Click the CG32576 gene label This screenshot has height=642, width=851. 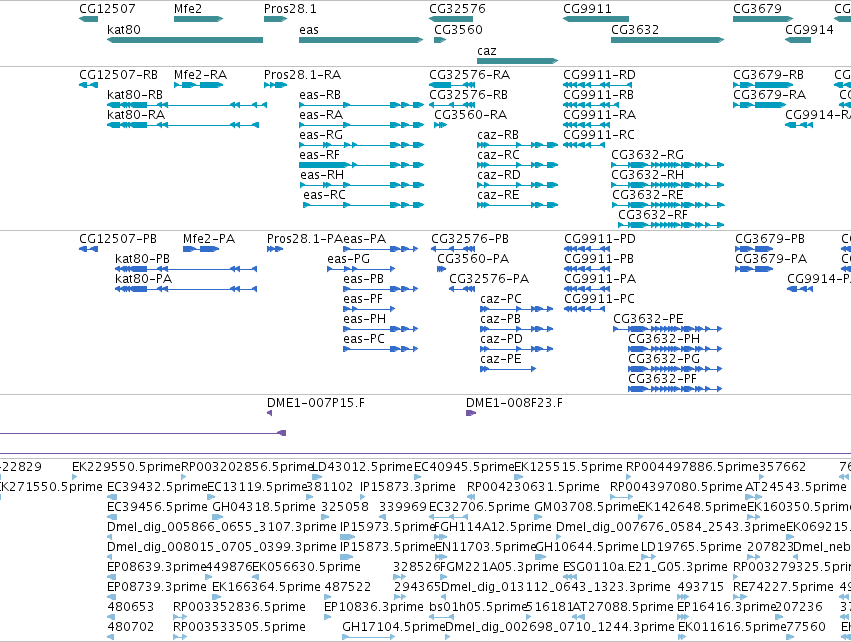(458, 9)
